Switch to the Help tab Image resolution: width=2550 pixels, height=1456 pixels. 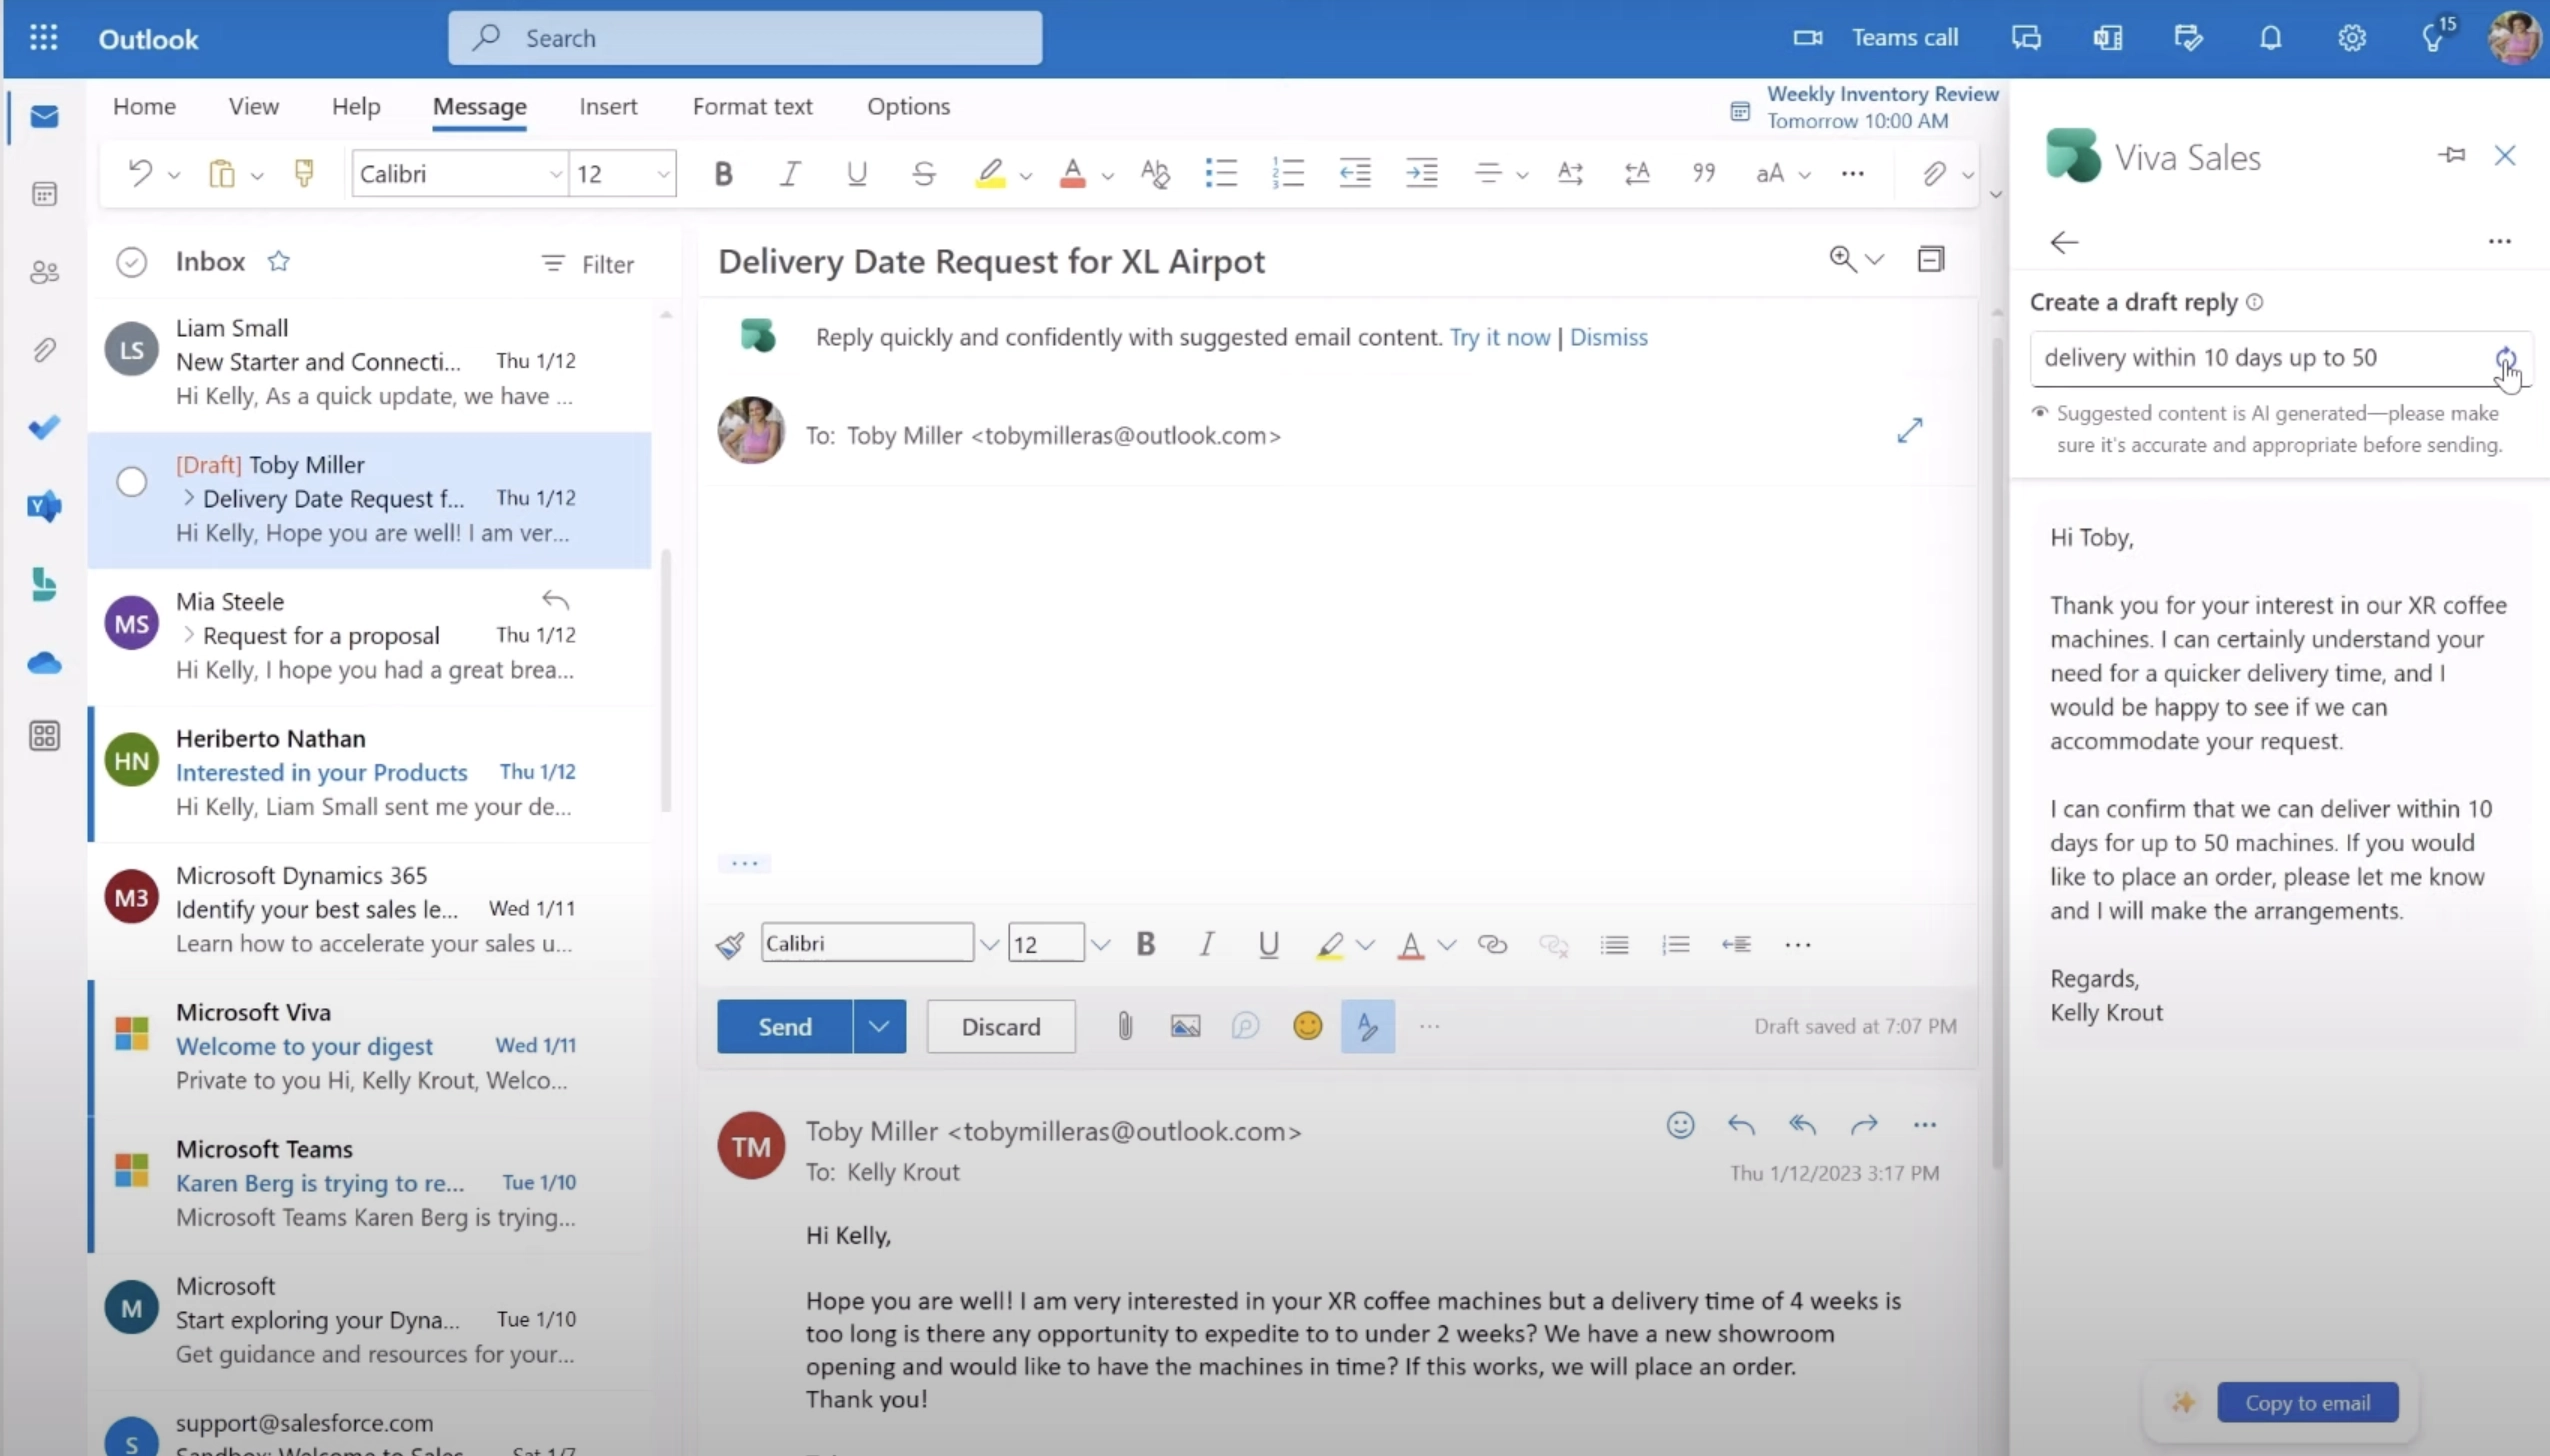pos(356,106)
